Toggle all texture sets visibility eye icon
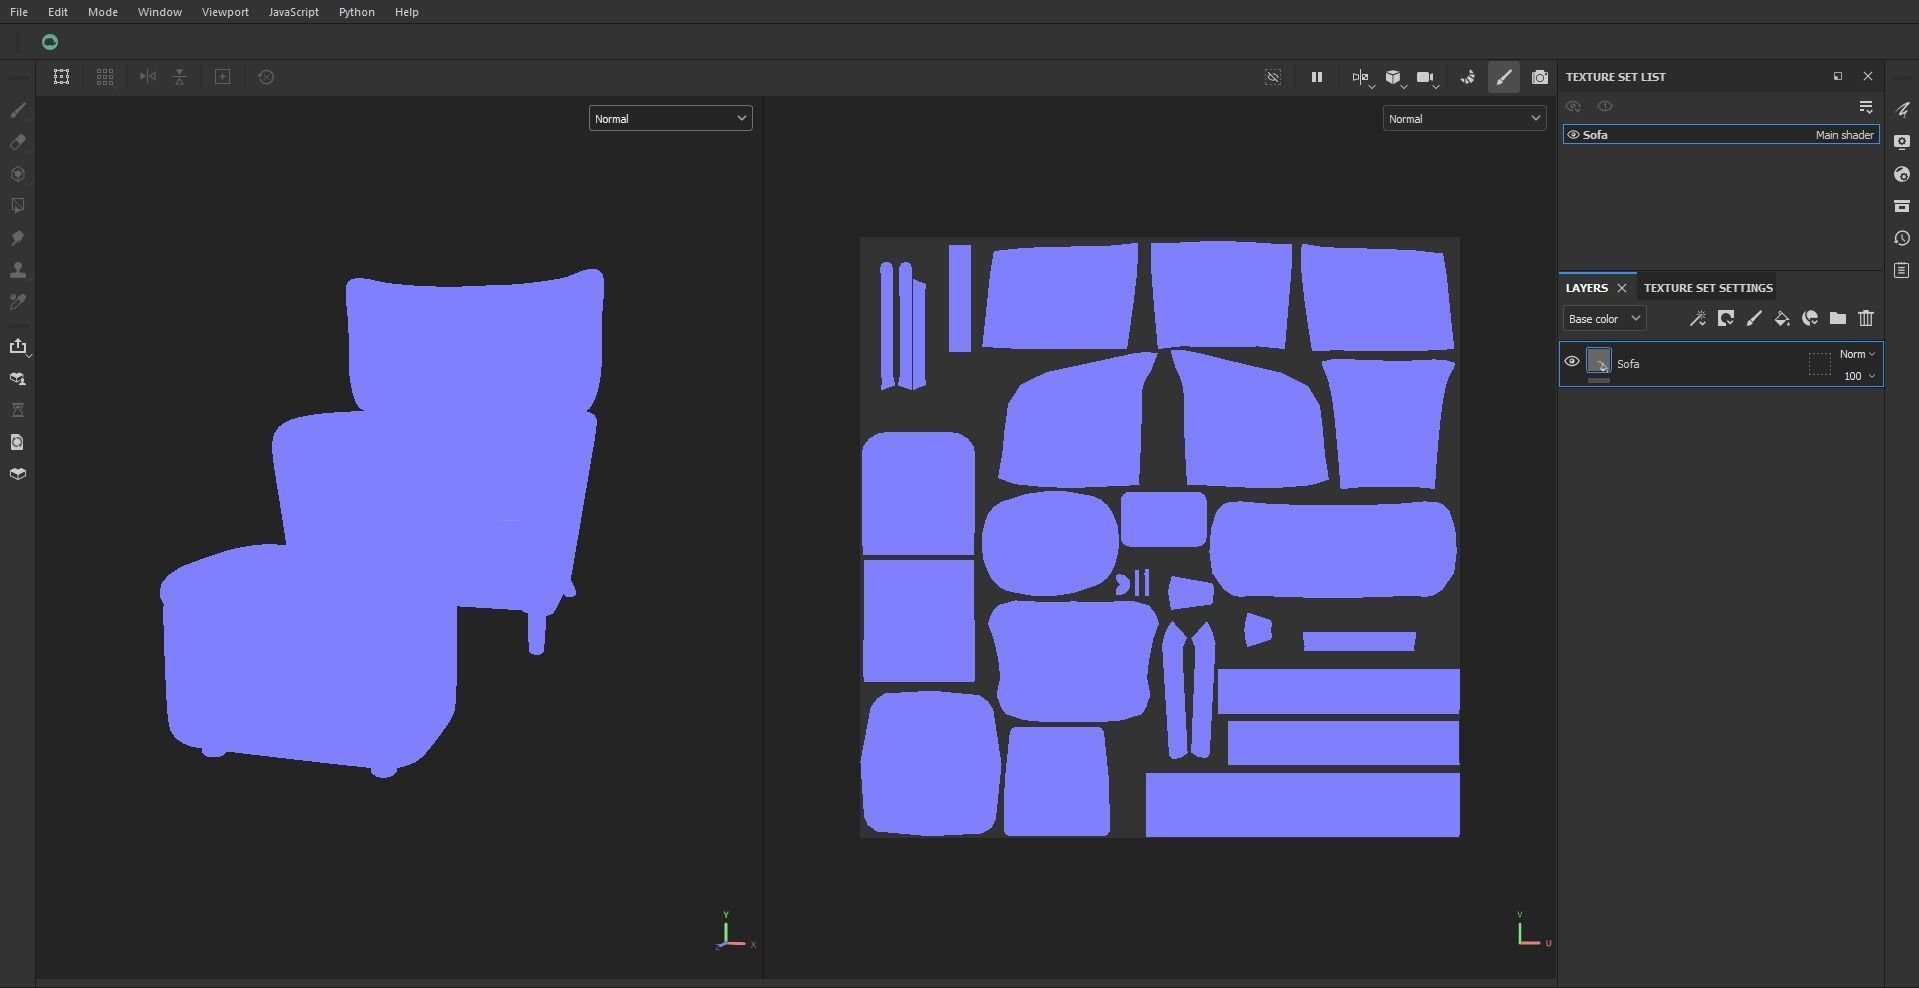Viewport: 1919px width, 988px height. (x=1573, y=106)
